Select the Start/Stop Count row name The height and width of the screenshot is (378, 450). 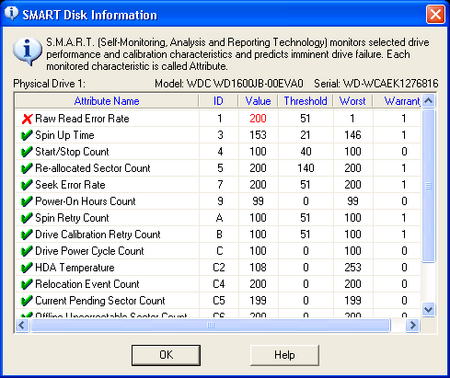coord(72,152)
